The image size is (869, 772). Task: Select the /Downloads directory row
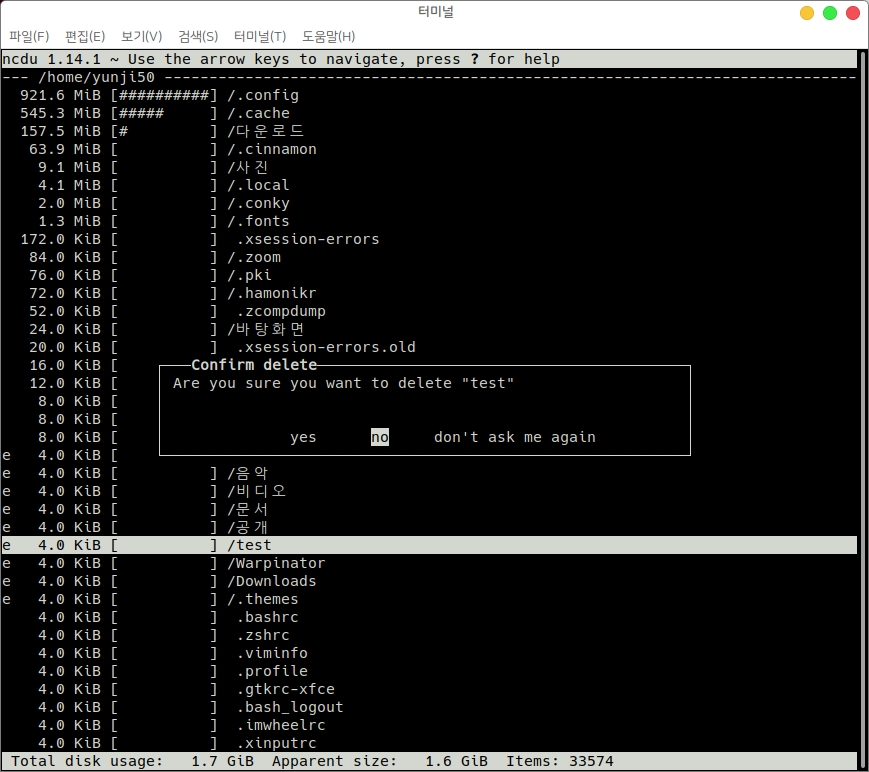tap(272, 581)
